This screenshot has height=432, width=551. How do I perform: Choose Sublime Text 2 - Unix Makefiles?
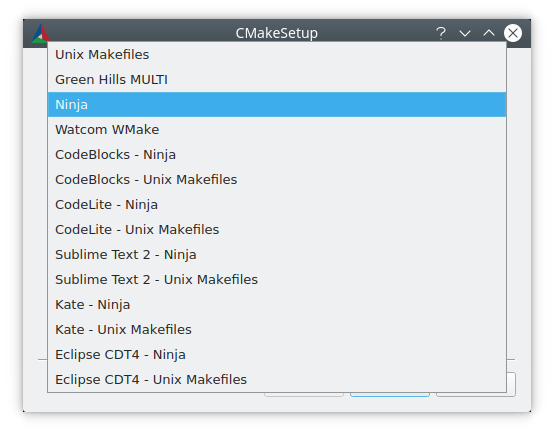point(277,279)
